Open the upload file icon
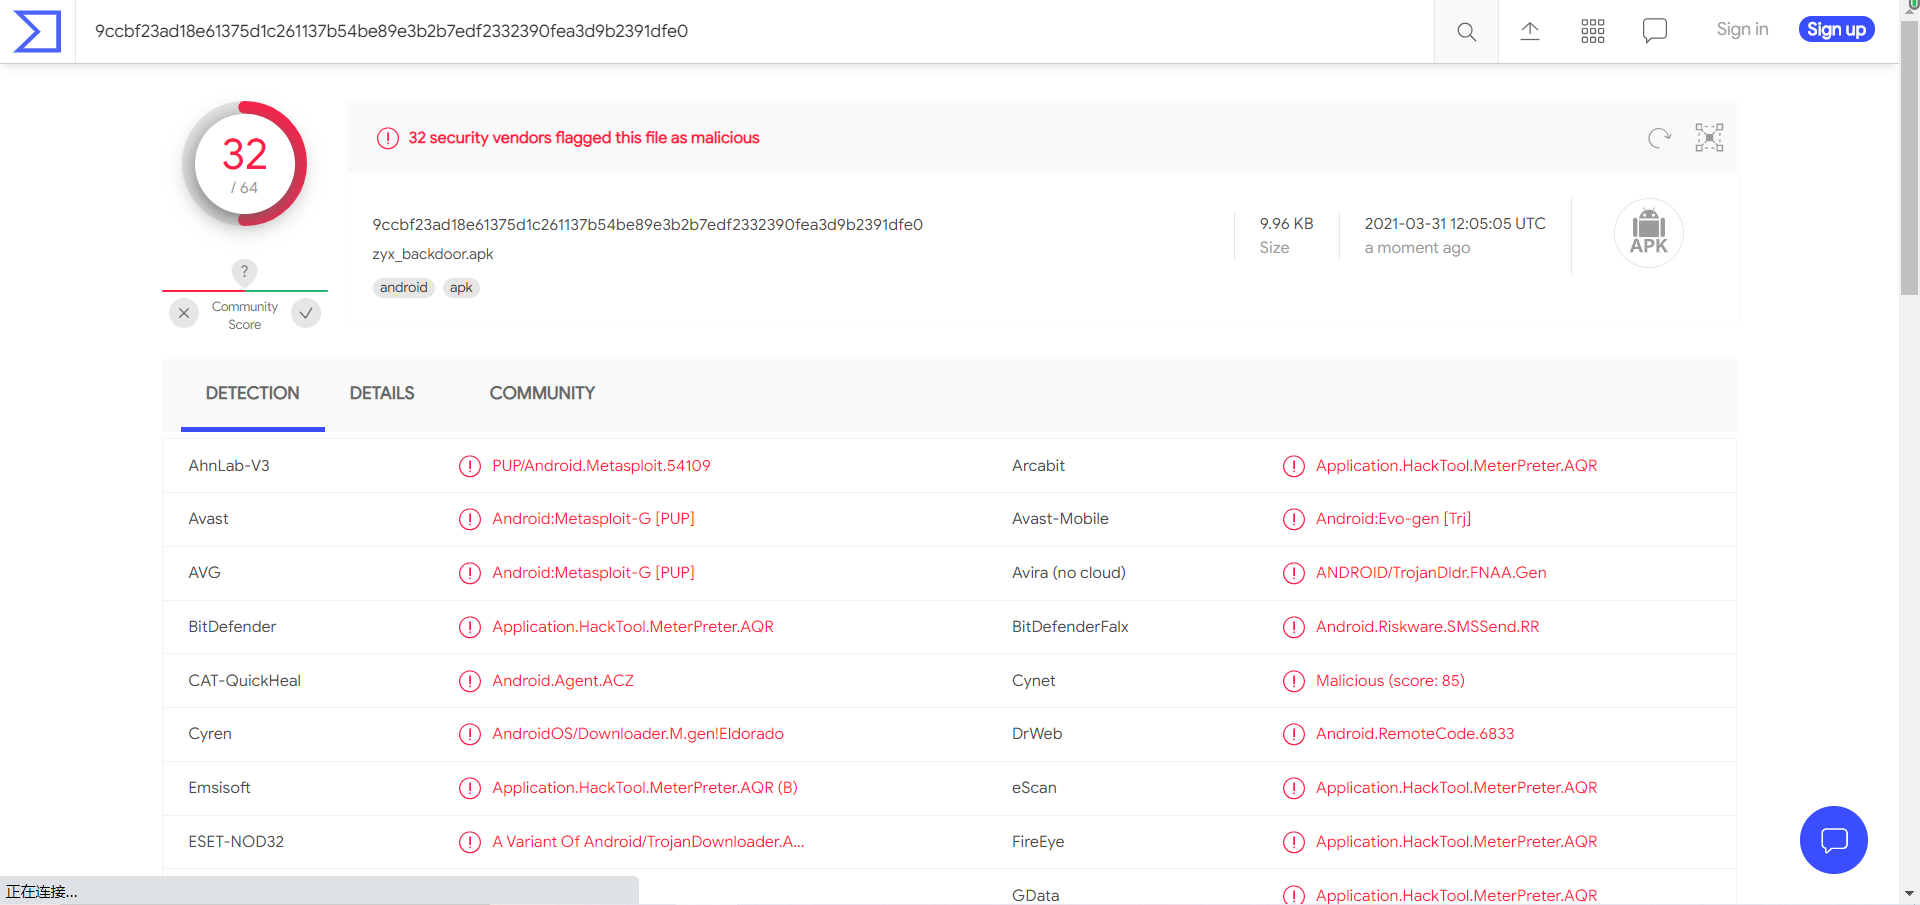Screen dimensions: 1920x905 point(1530,31)
